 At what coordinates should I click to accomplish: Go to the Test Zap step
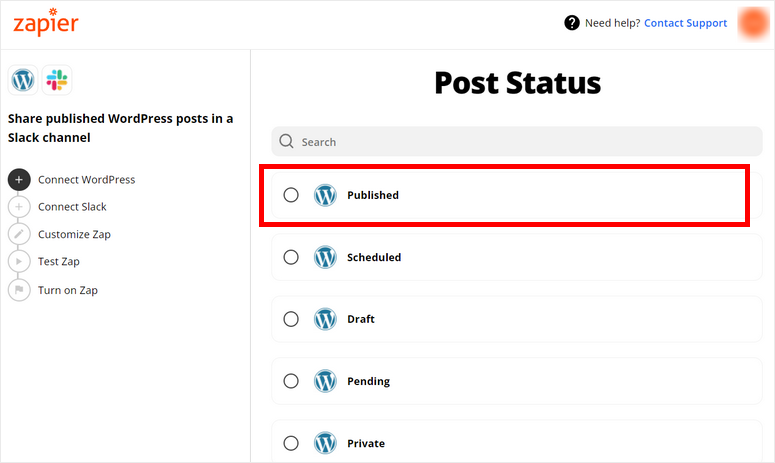pos(59,261)
